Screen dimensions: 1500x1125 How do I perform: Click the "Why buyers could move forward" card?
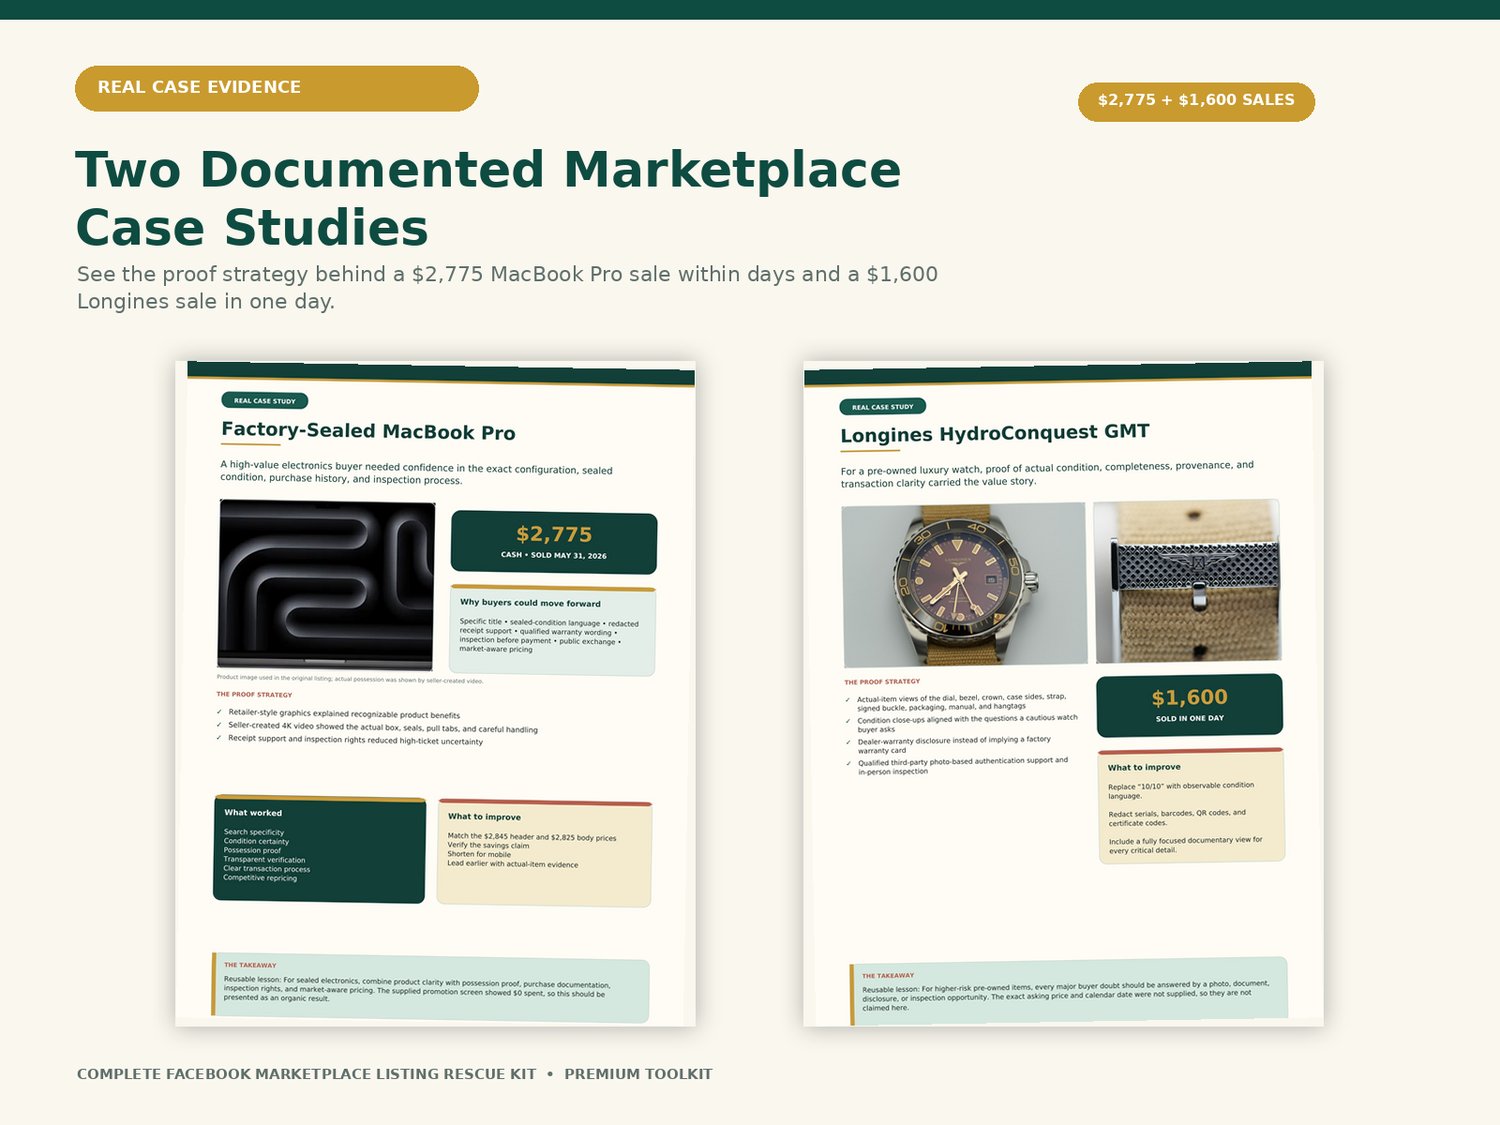(x=553, y=630)
